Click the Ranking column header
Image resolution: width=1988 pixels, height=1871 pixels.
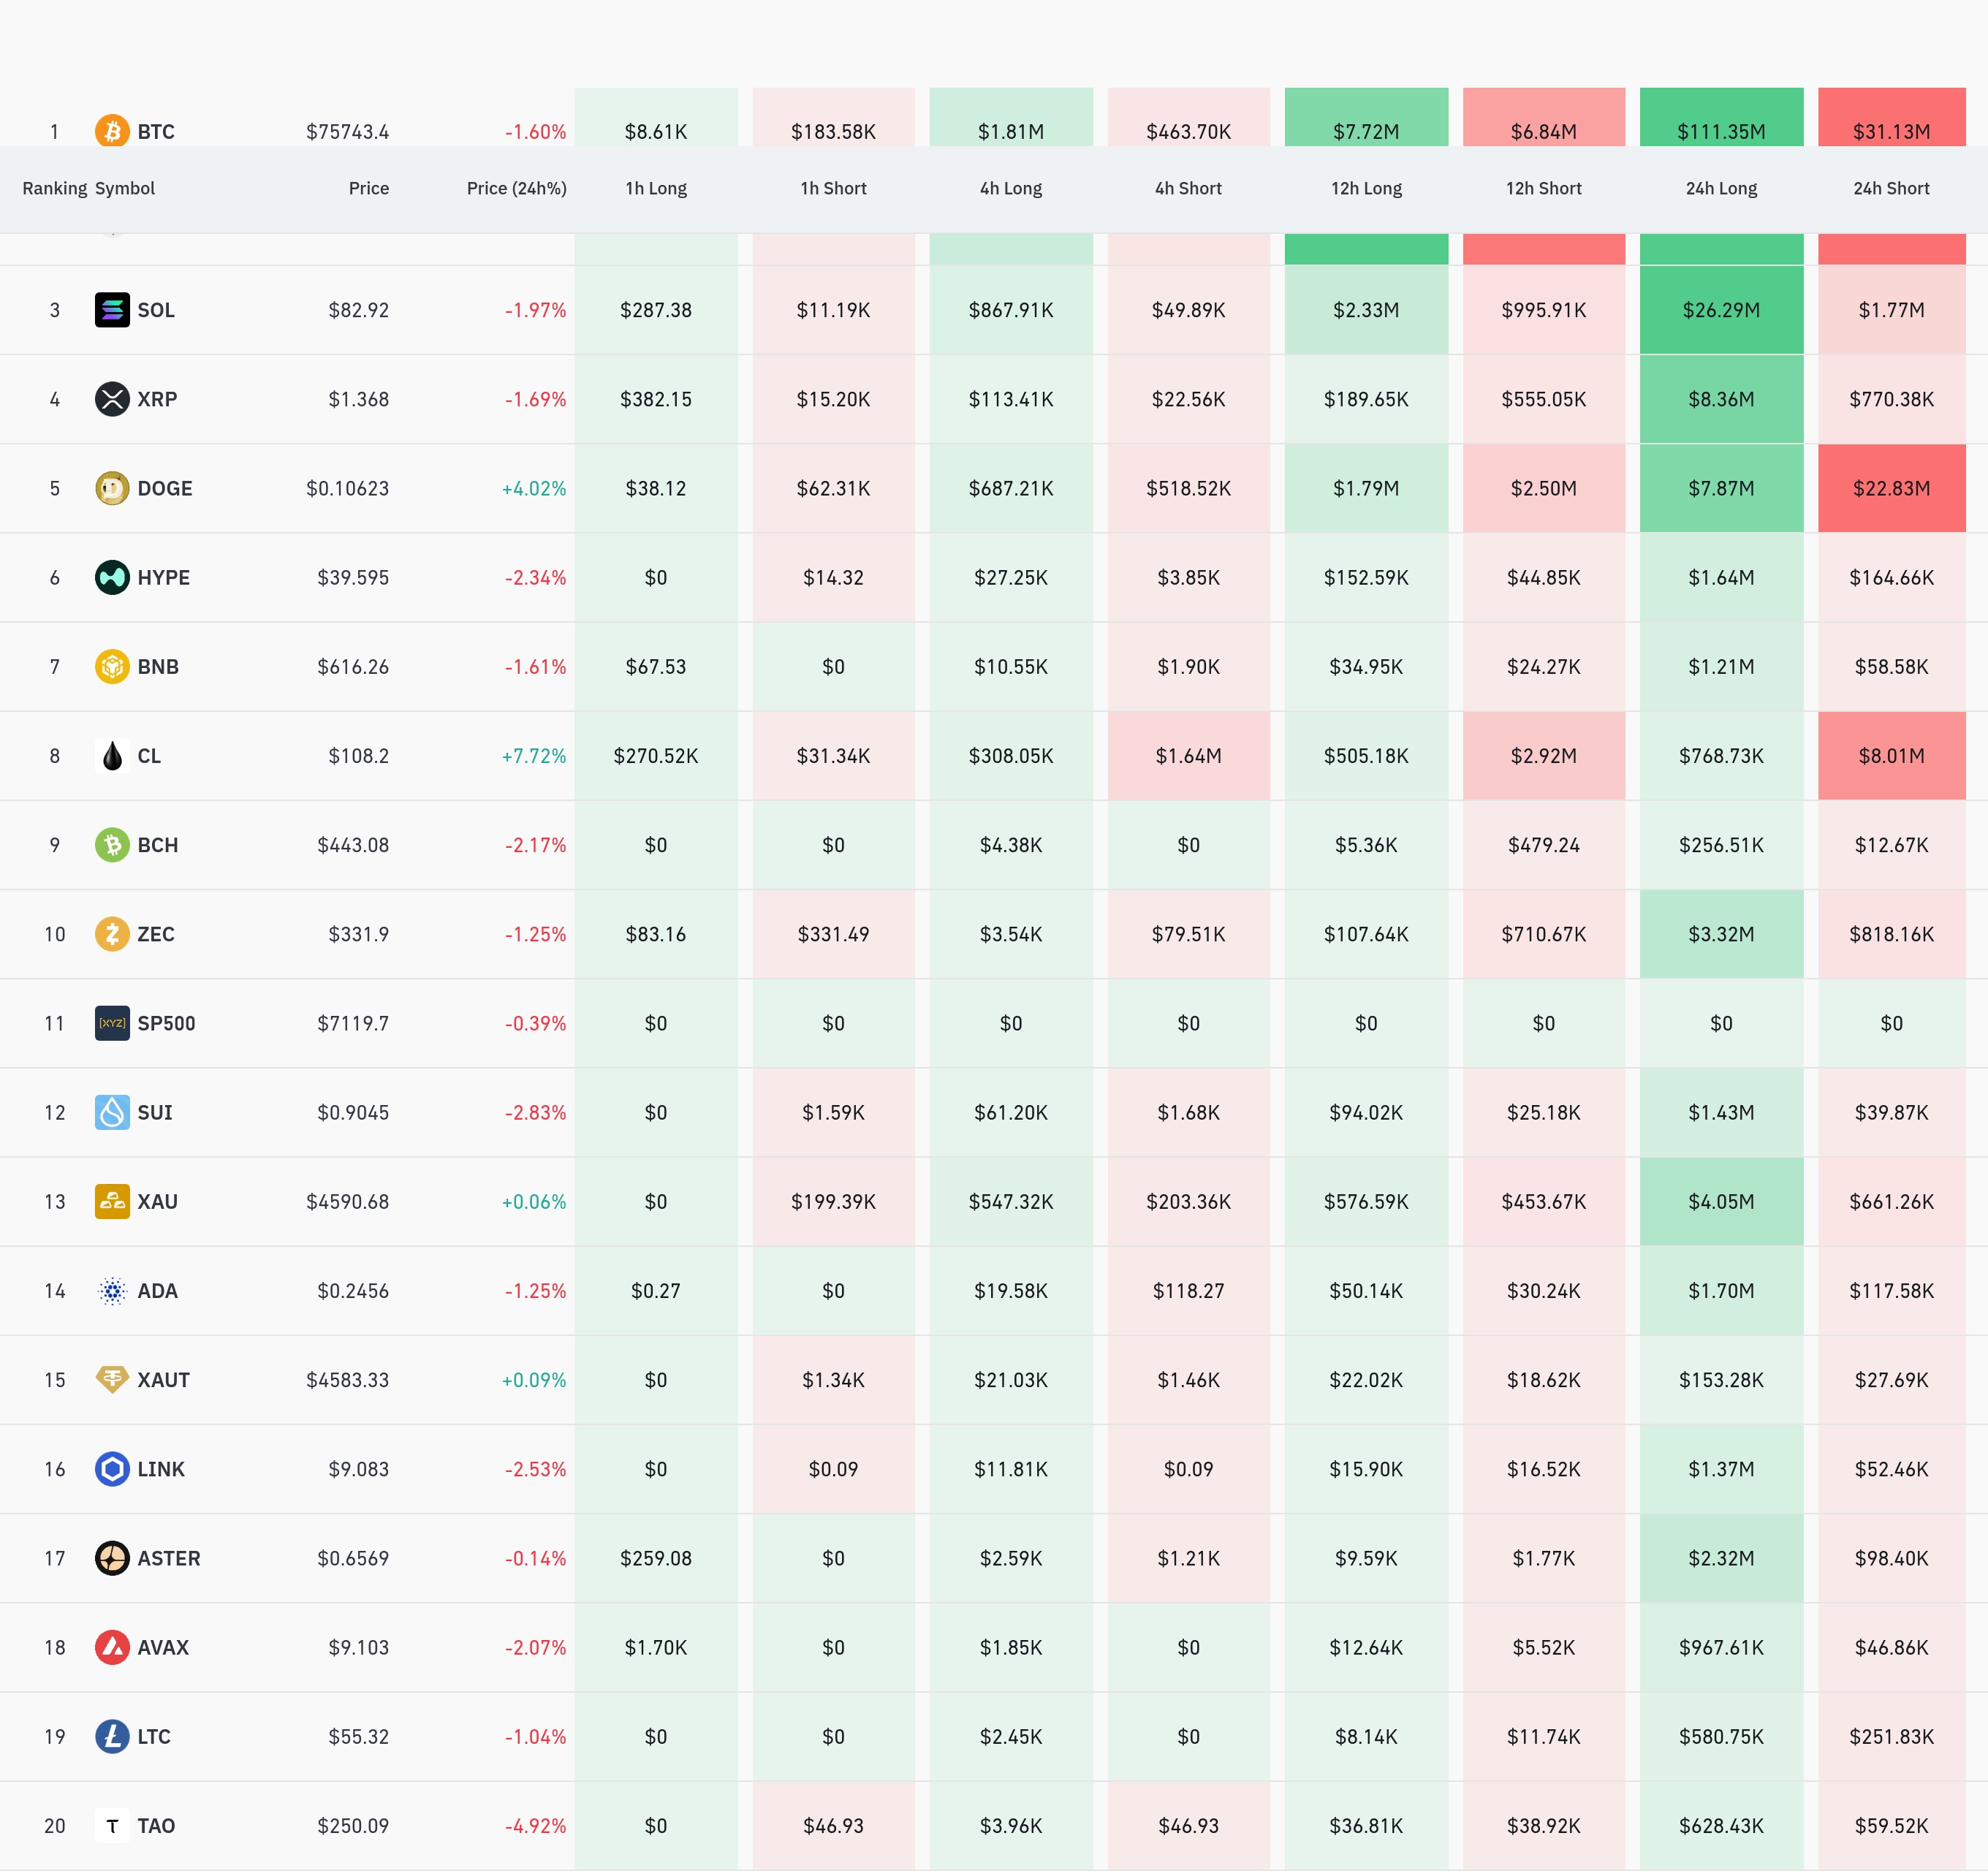54,188
